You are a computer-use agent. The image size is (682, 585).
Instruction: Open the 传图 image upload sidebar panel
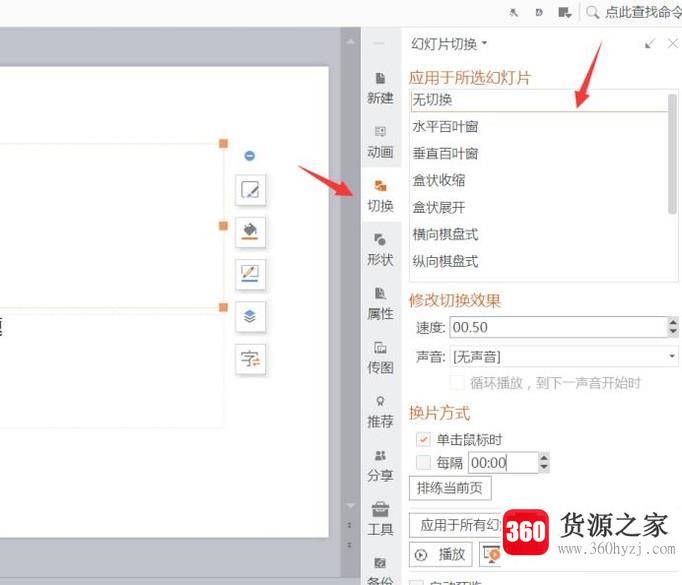click(x=380, y=358)
